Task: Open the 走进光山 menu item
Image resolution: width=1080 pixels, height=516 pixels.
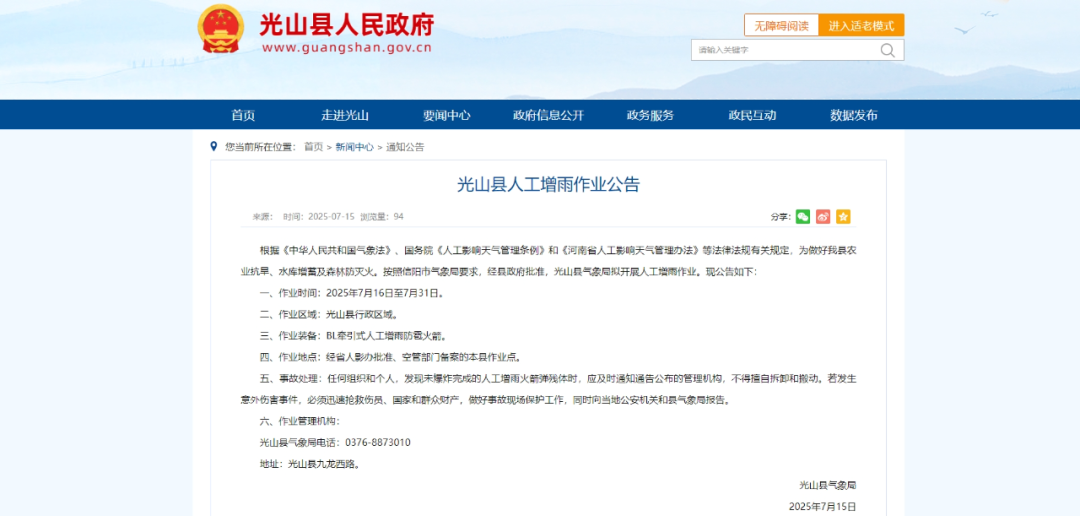Action: point(345,115)
